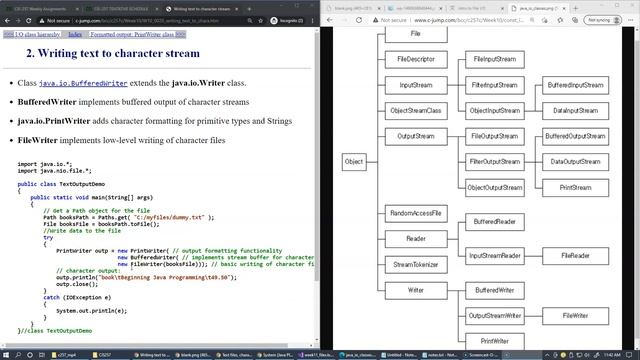Click the OutputStream box in diagram

(416, 136)
